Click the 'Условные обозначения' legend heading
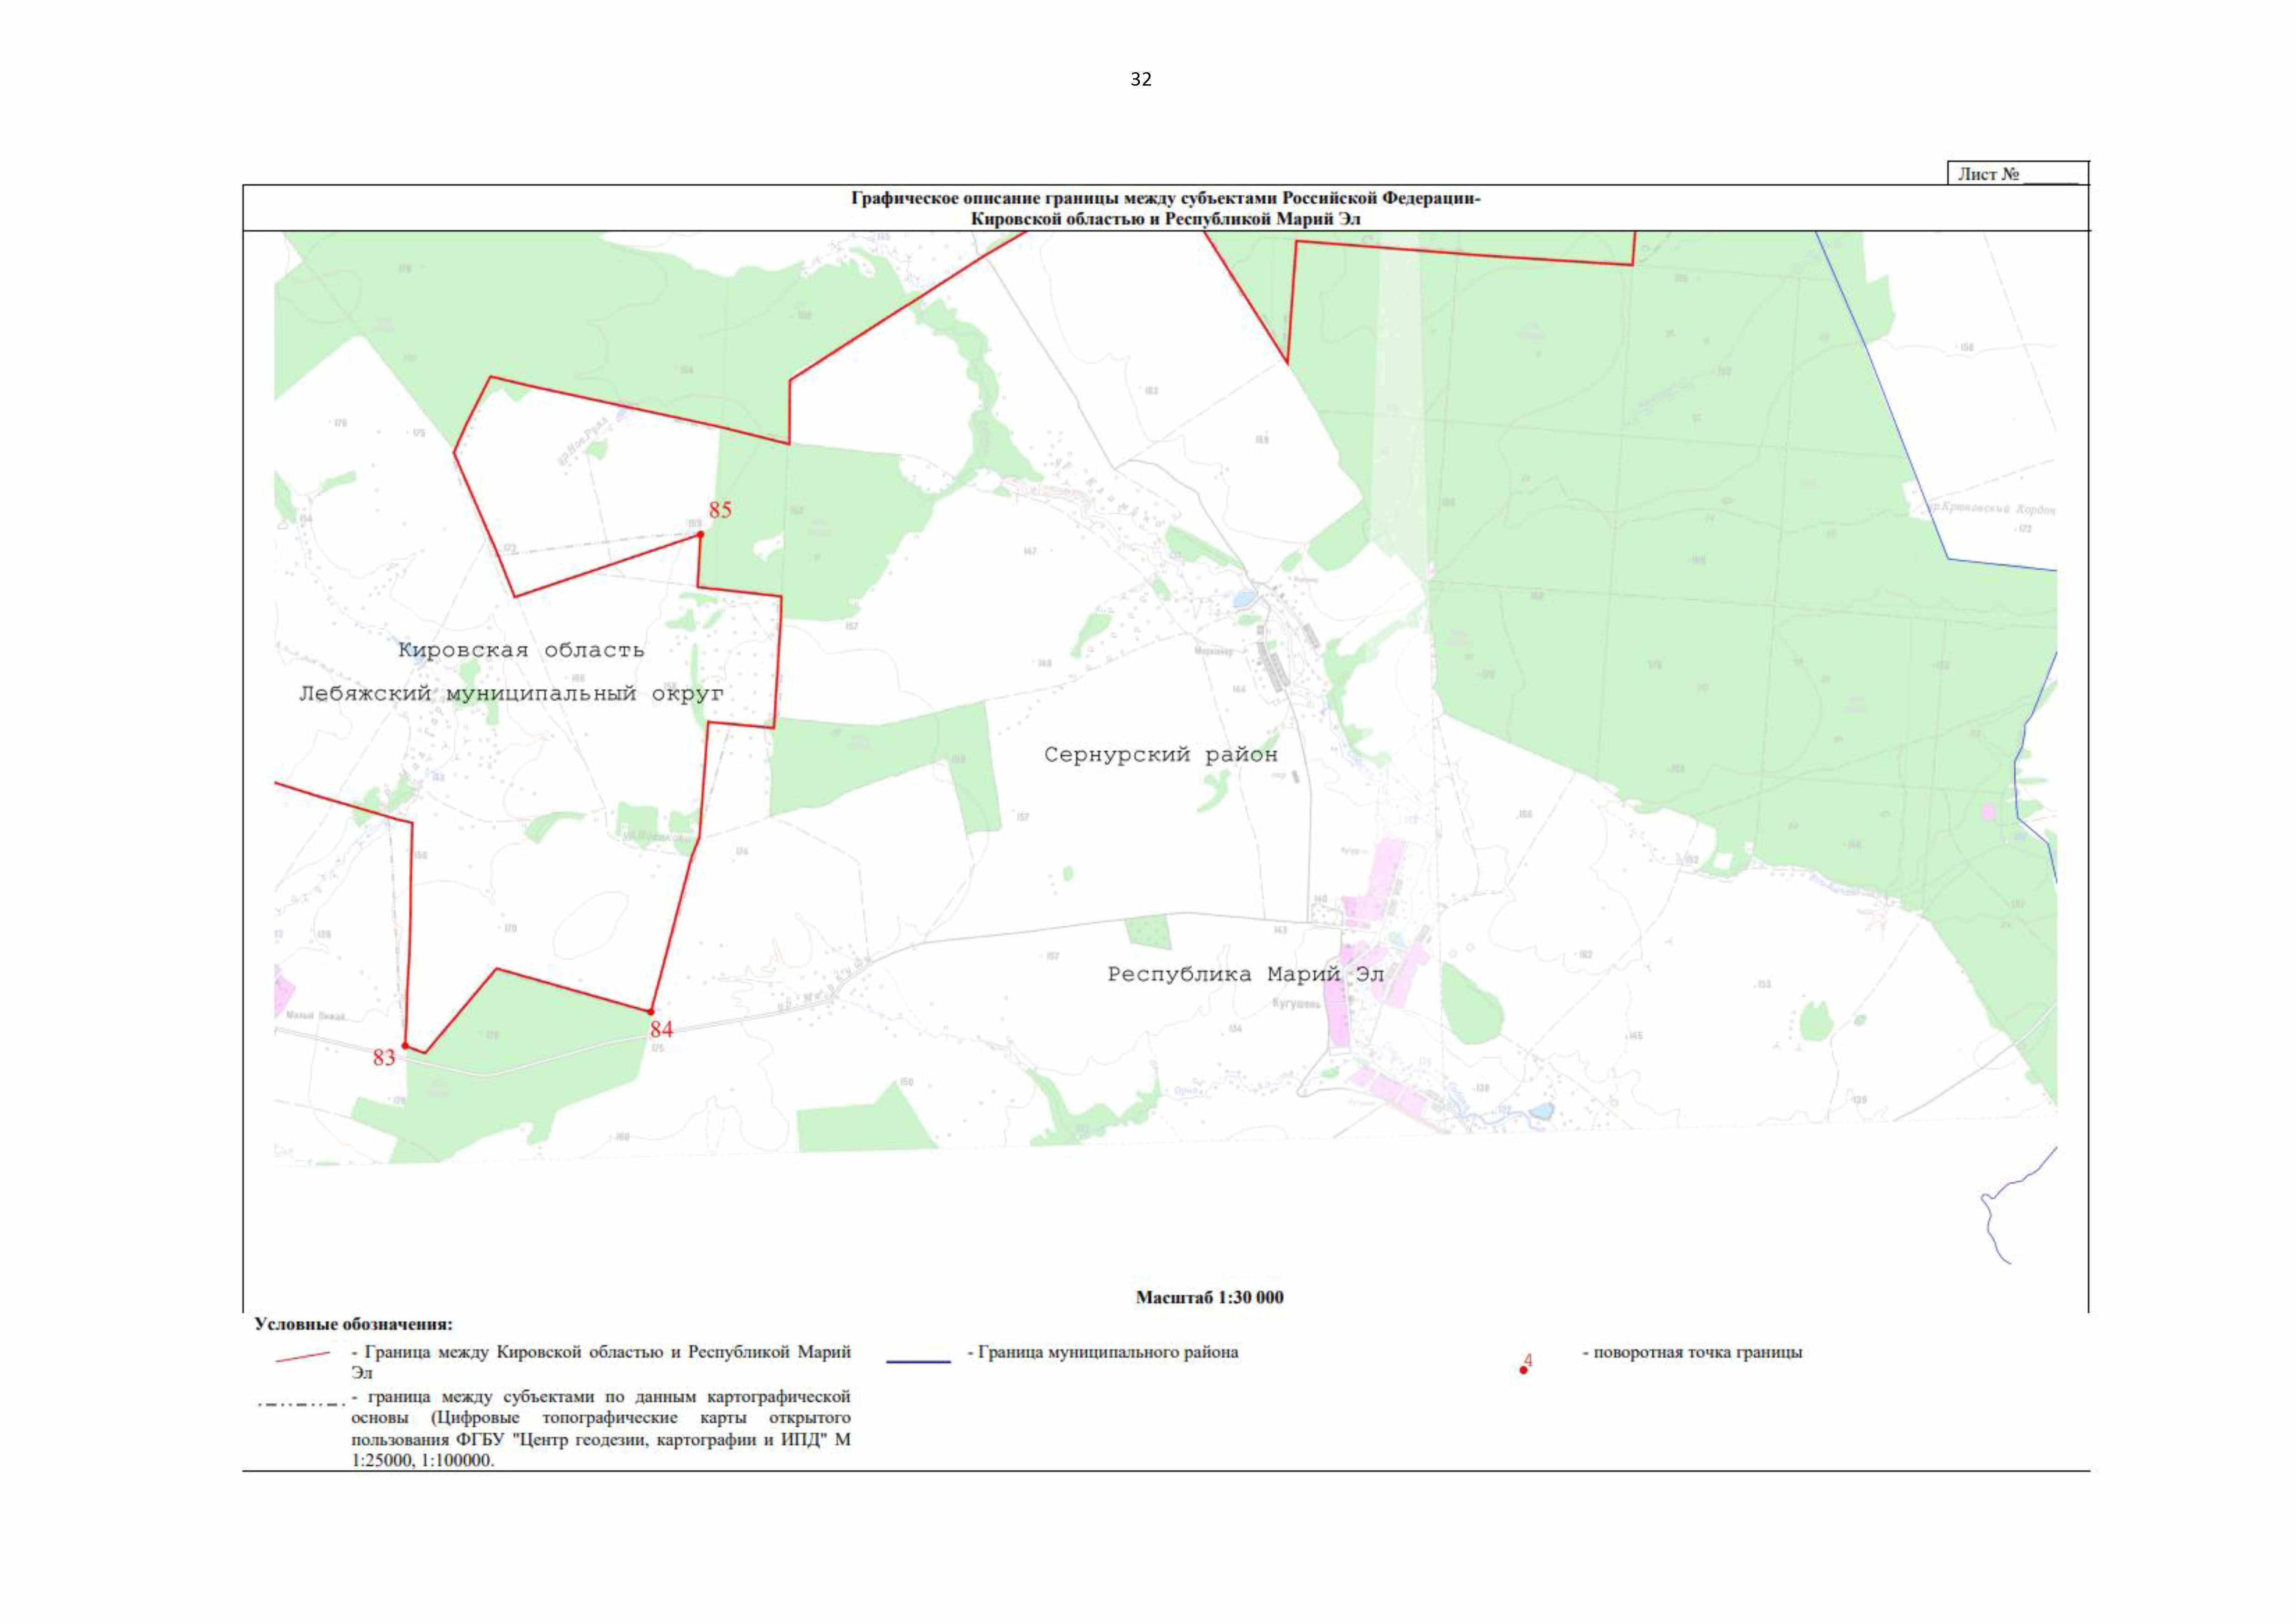 [x=353, y=1324]
